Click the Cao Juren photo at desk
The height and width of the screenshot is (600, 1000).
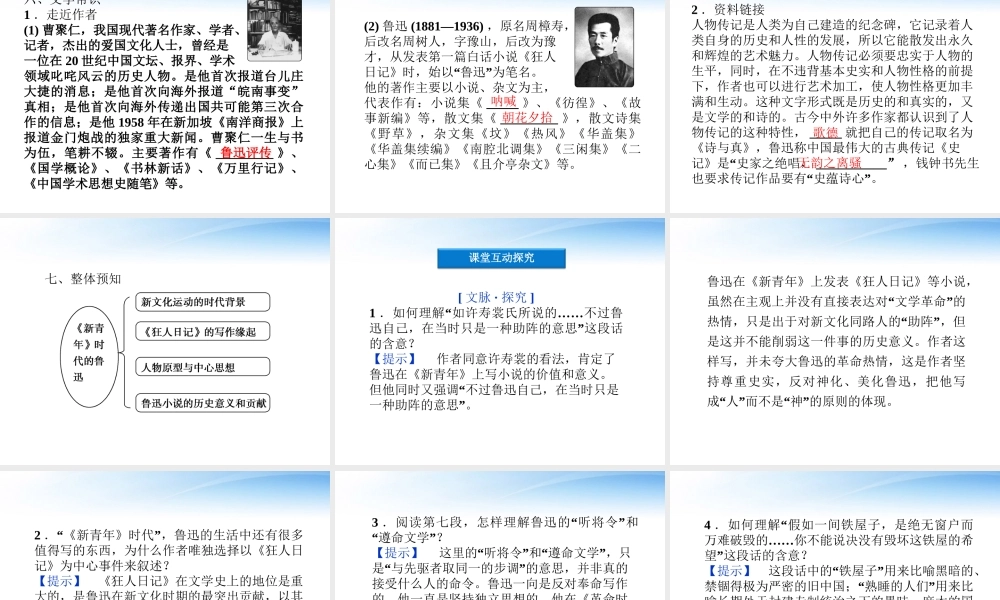(x=274, y=29)
